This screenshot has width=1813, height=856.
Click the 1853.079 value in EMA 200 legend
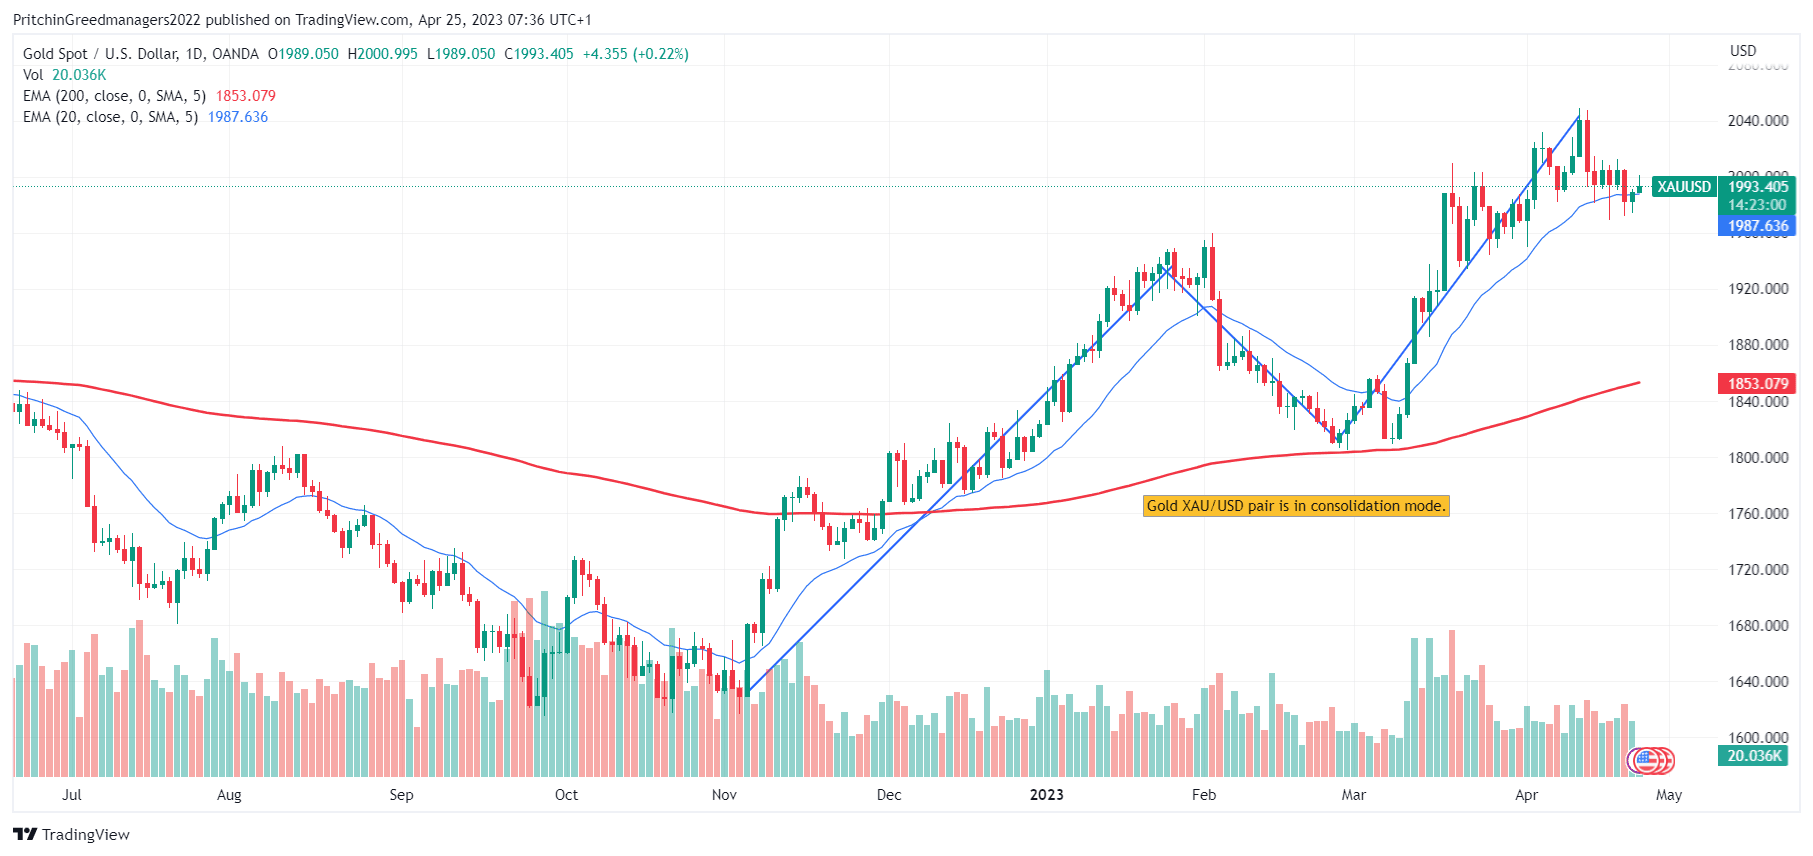(246, 96)
